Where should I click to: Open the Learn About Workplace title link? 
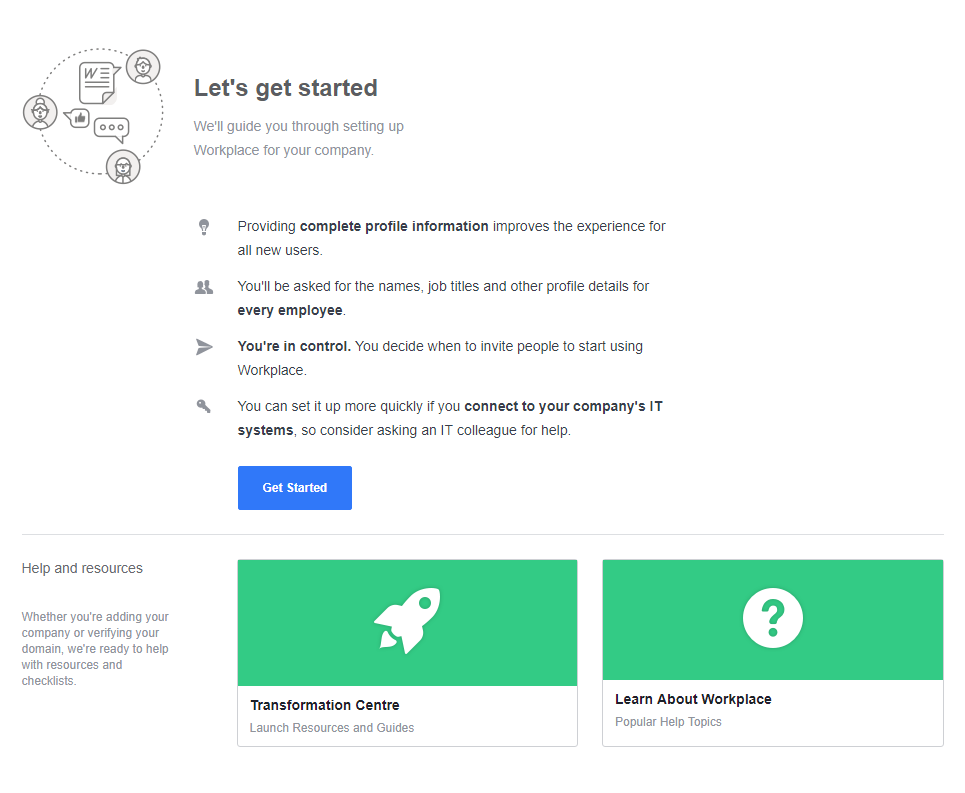693,699
